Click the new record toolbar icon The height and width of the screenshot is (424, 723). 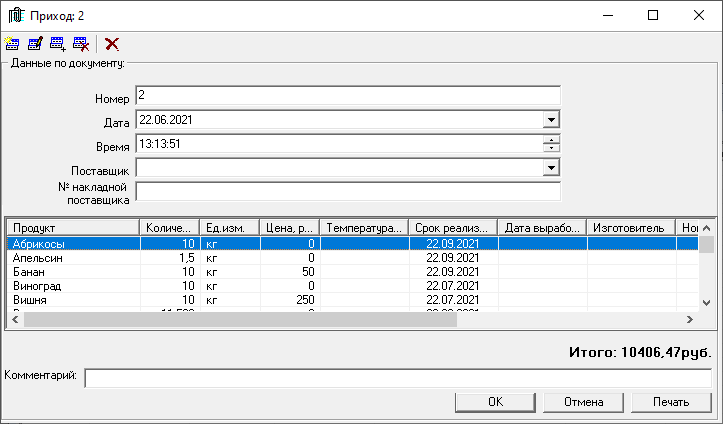tap(12, 44)
